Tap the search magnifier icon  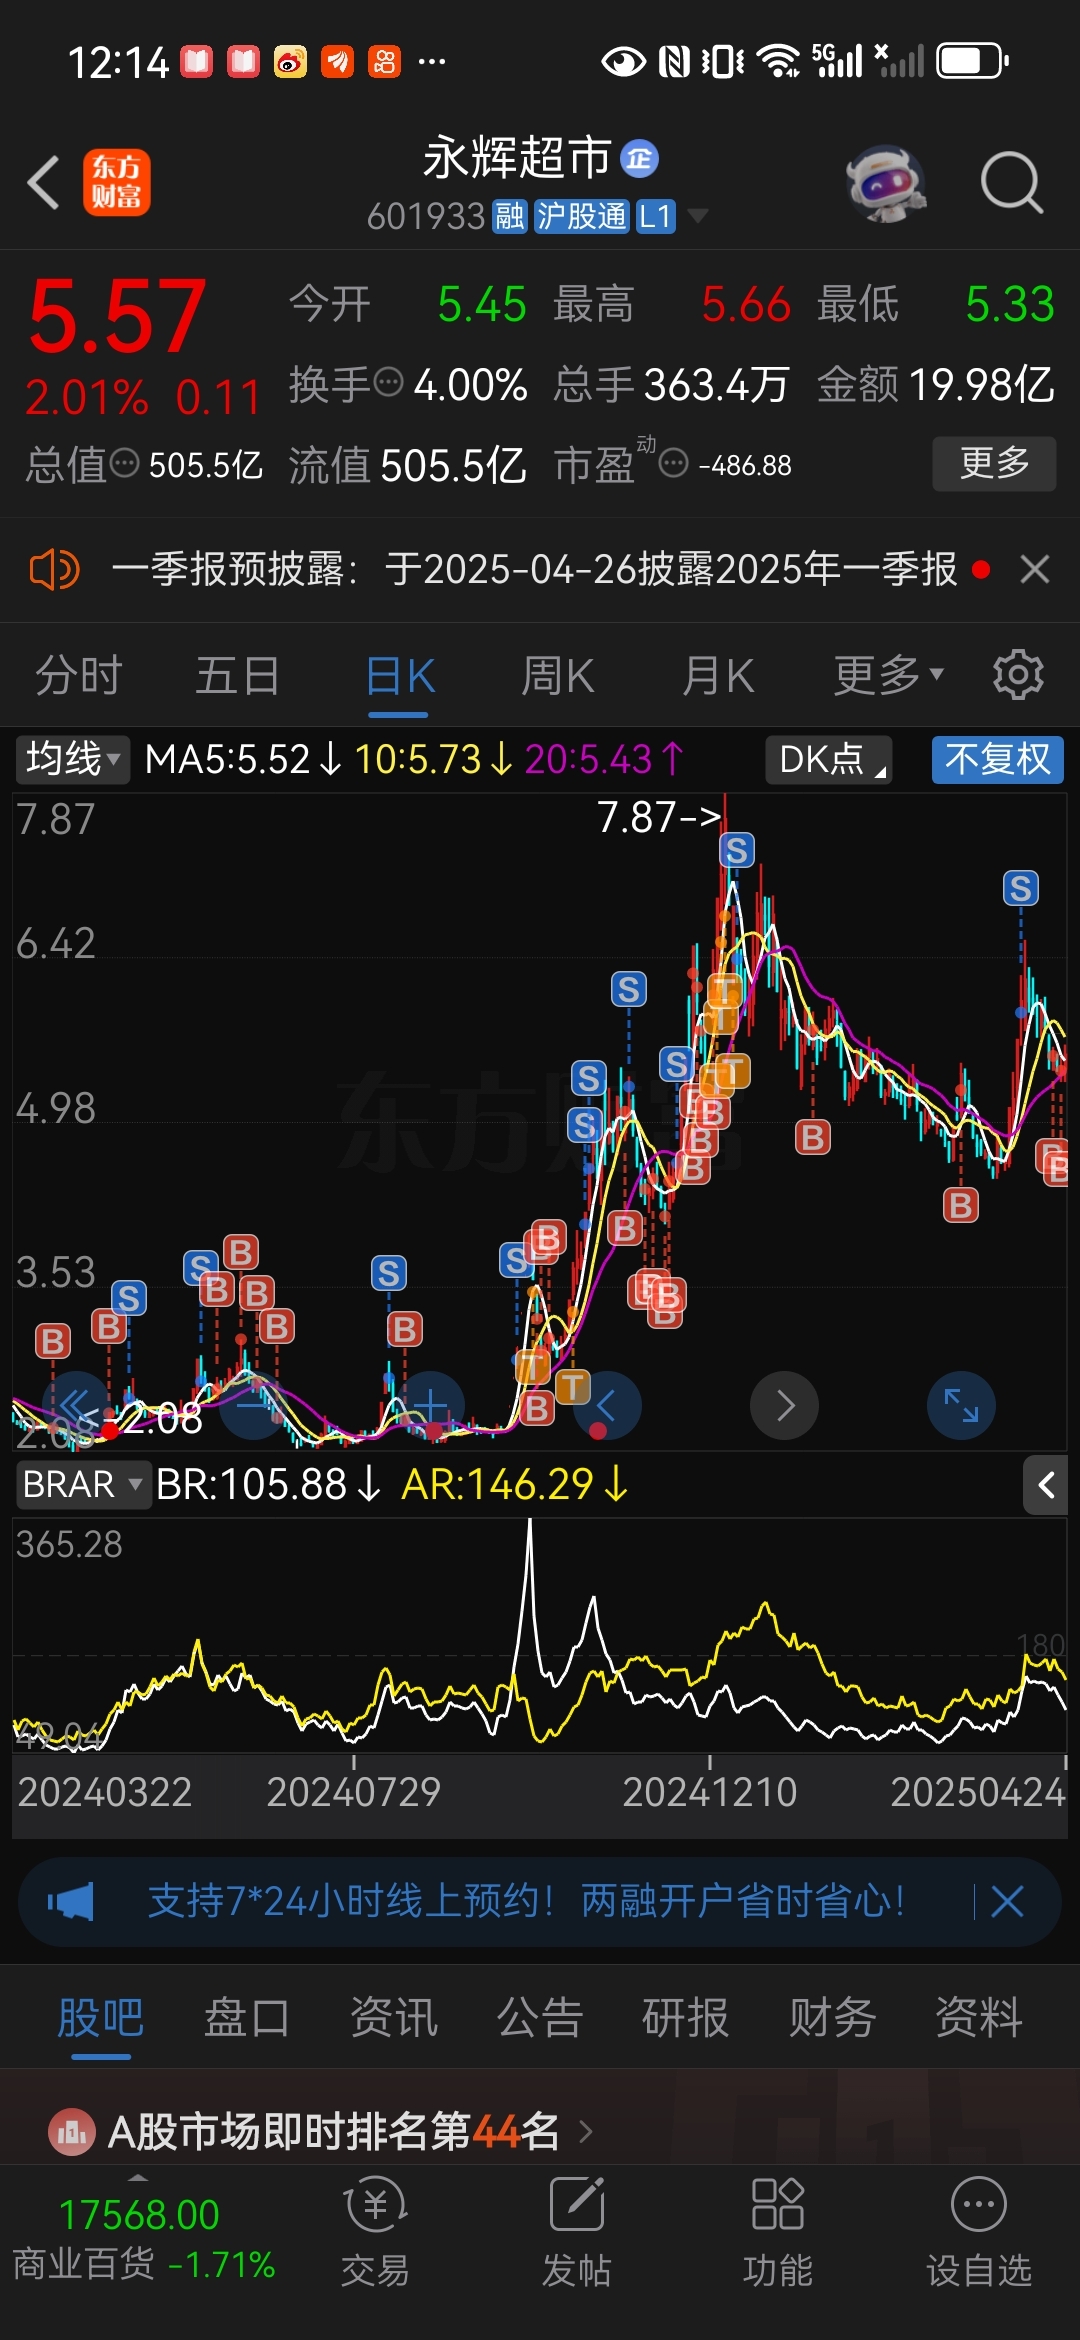click(1012, 183)
